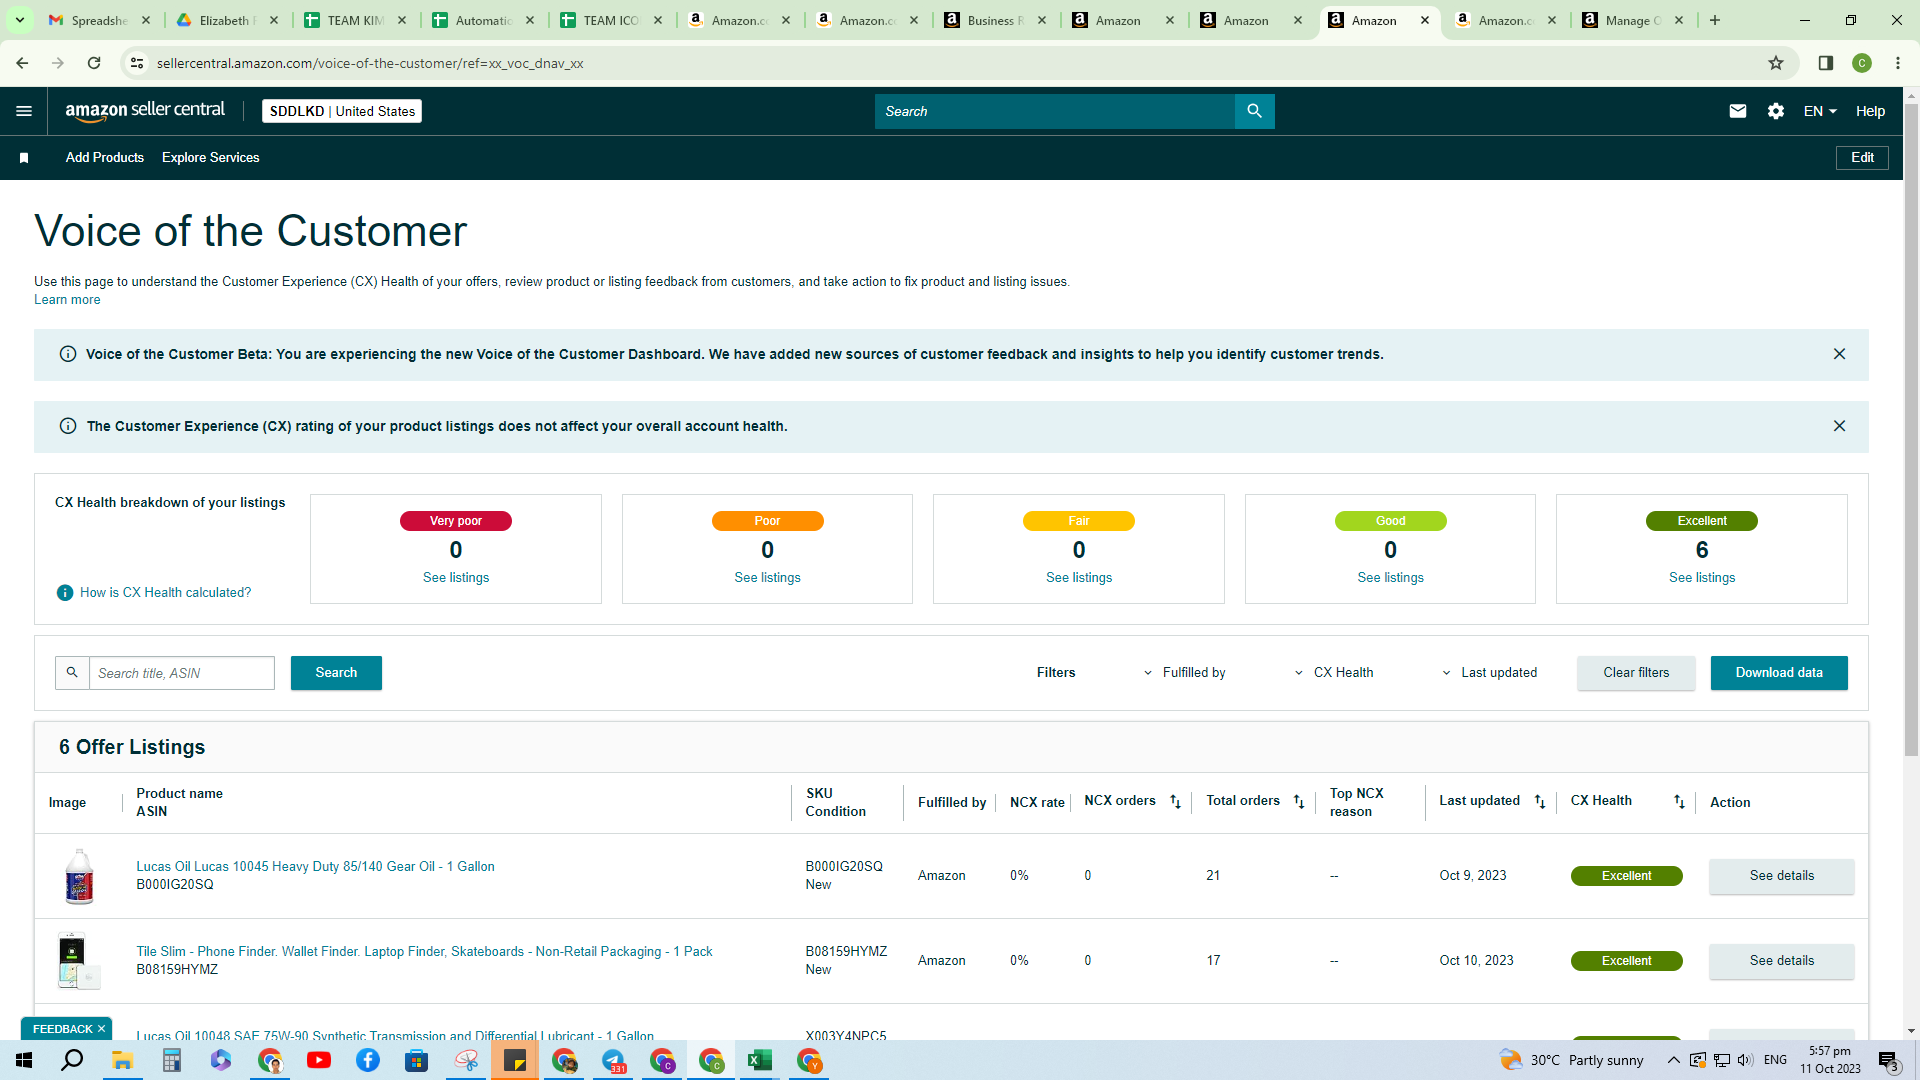Dismiss the Voice of the Customer Beta banner
This screenshot has height=1080, width=1920.
pos(1839,354)
